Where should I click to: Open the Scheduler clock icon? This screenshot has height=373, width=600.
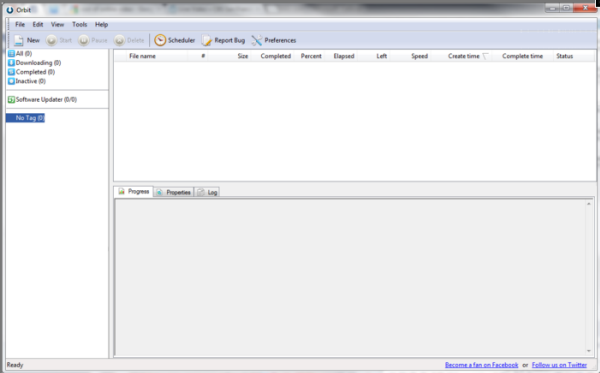(160, 40)
